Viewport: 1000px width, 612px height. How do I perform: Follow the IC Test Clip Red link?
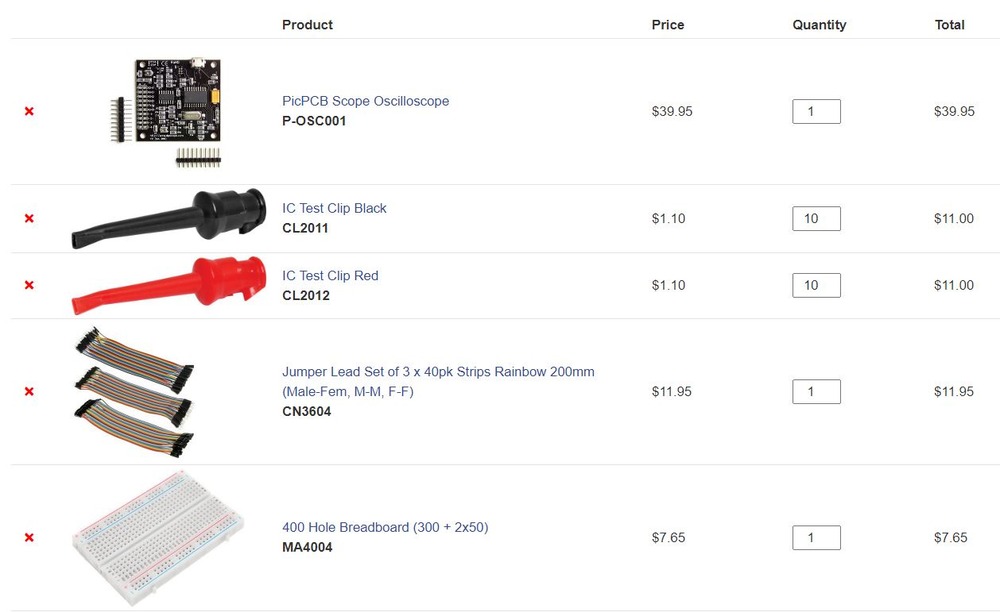coord(330,275)
